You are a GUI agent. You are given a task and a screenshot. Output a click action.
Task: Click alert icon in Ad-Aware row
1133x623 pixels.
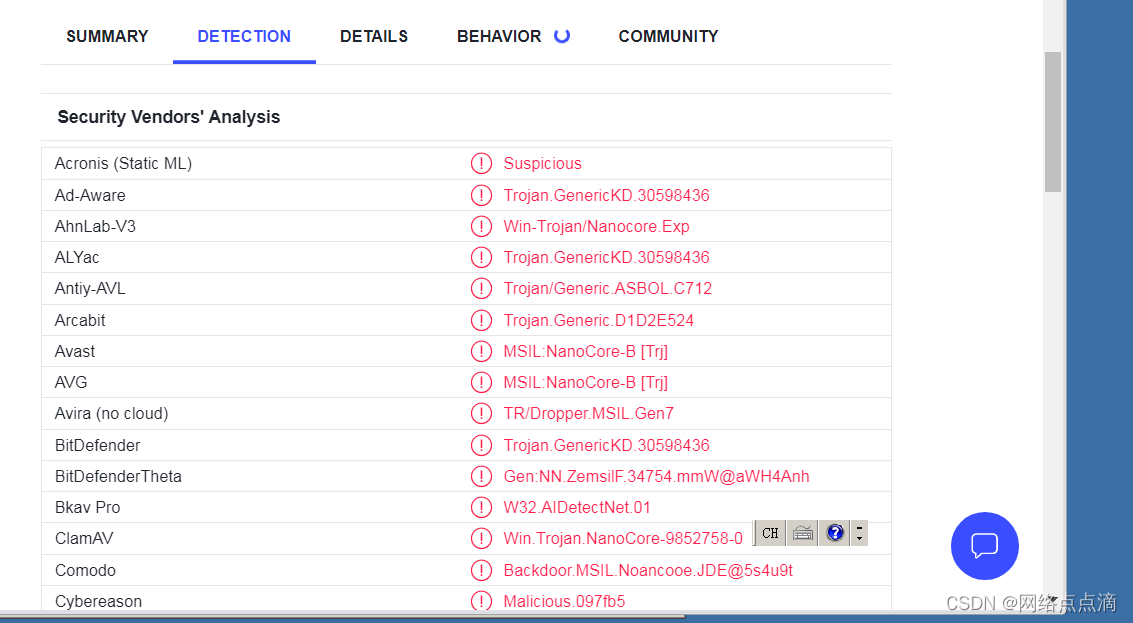pyautogui.click(x=481, y=195)
